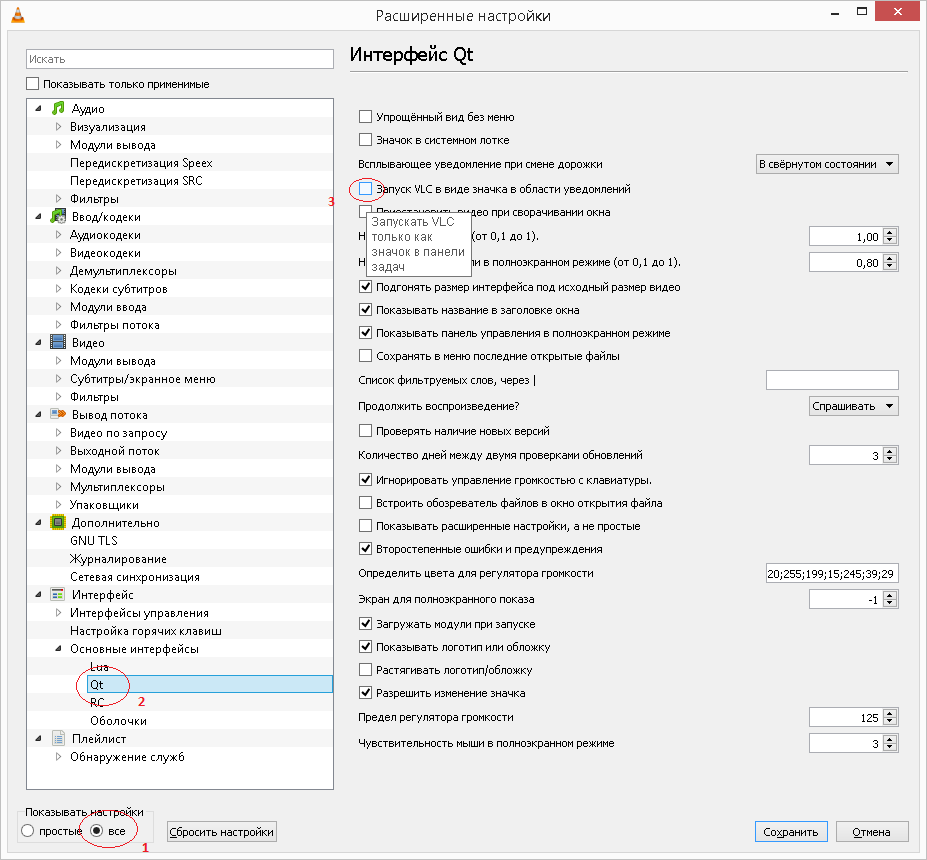Select the все radio button
The width and height of the screenshot is (927, 860).
(x=97, y=831)
